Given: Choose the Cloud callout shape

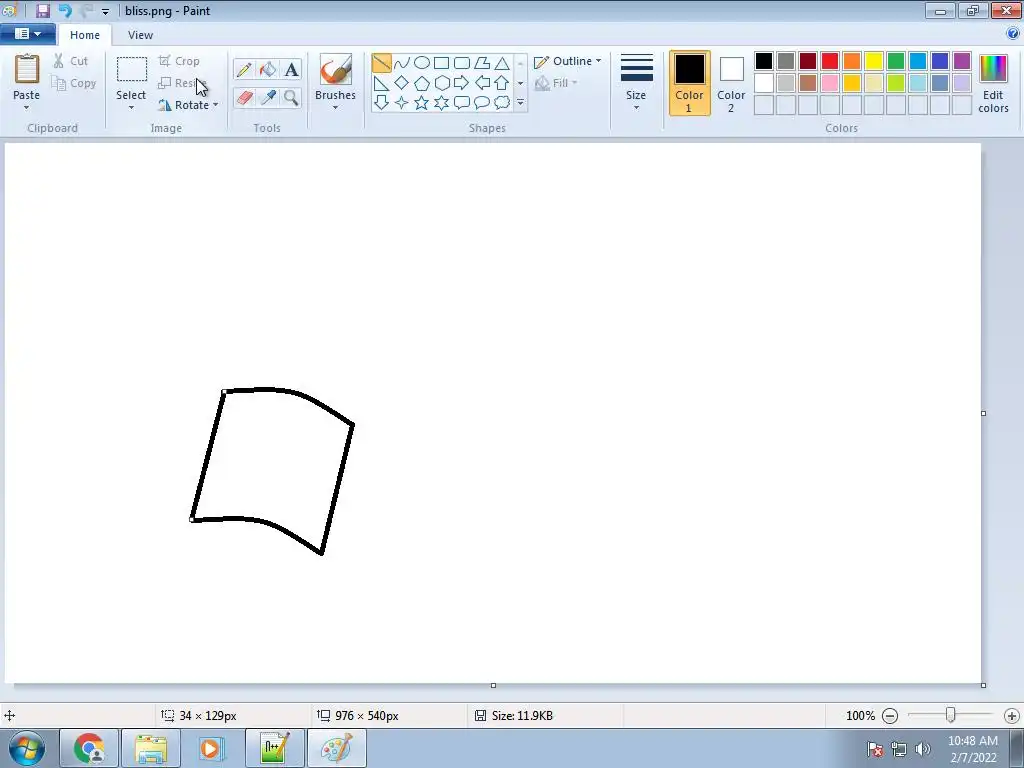Looking at the screenshot, I should (502, 103).
